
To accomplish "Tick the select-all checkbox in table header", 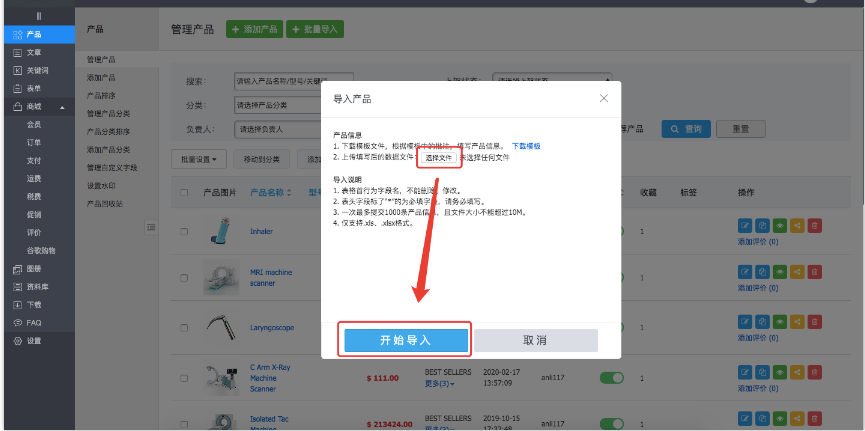I will click(x=183, y=192).
